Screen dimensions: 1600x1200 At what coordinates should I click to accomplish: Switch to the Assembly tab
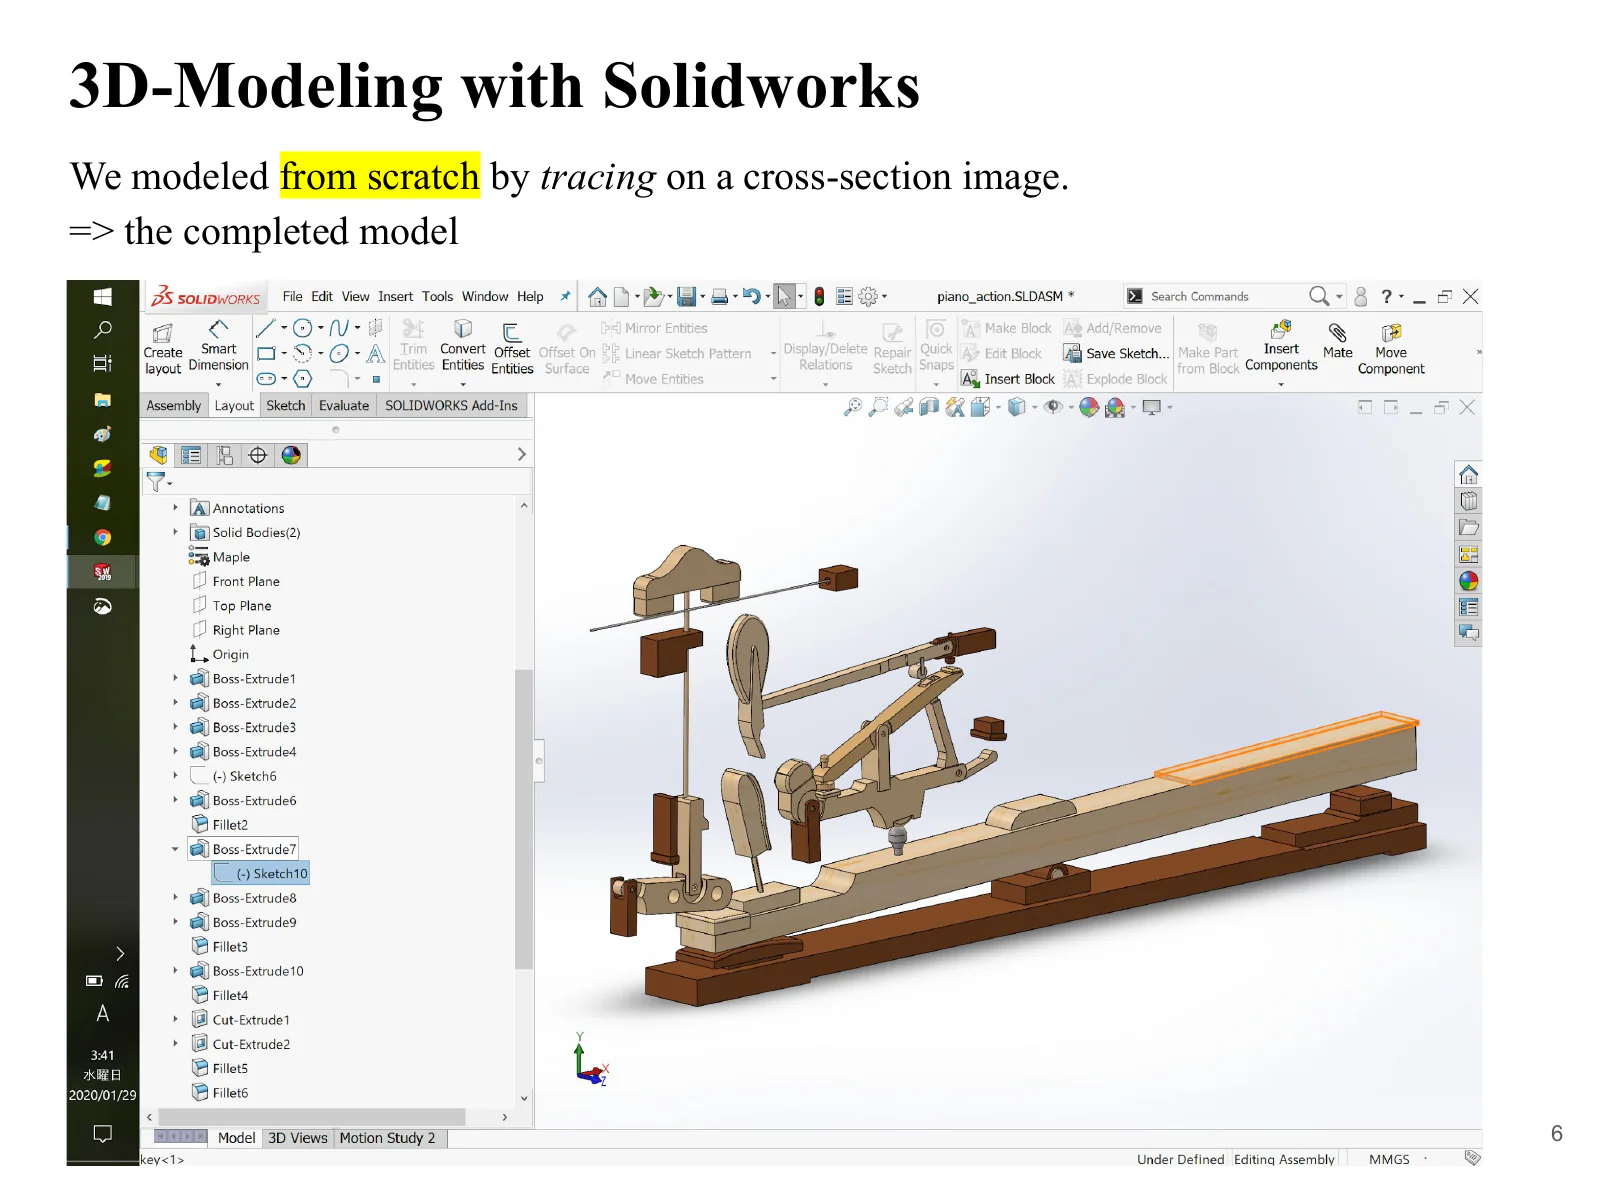coord(174,405)
